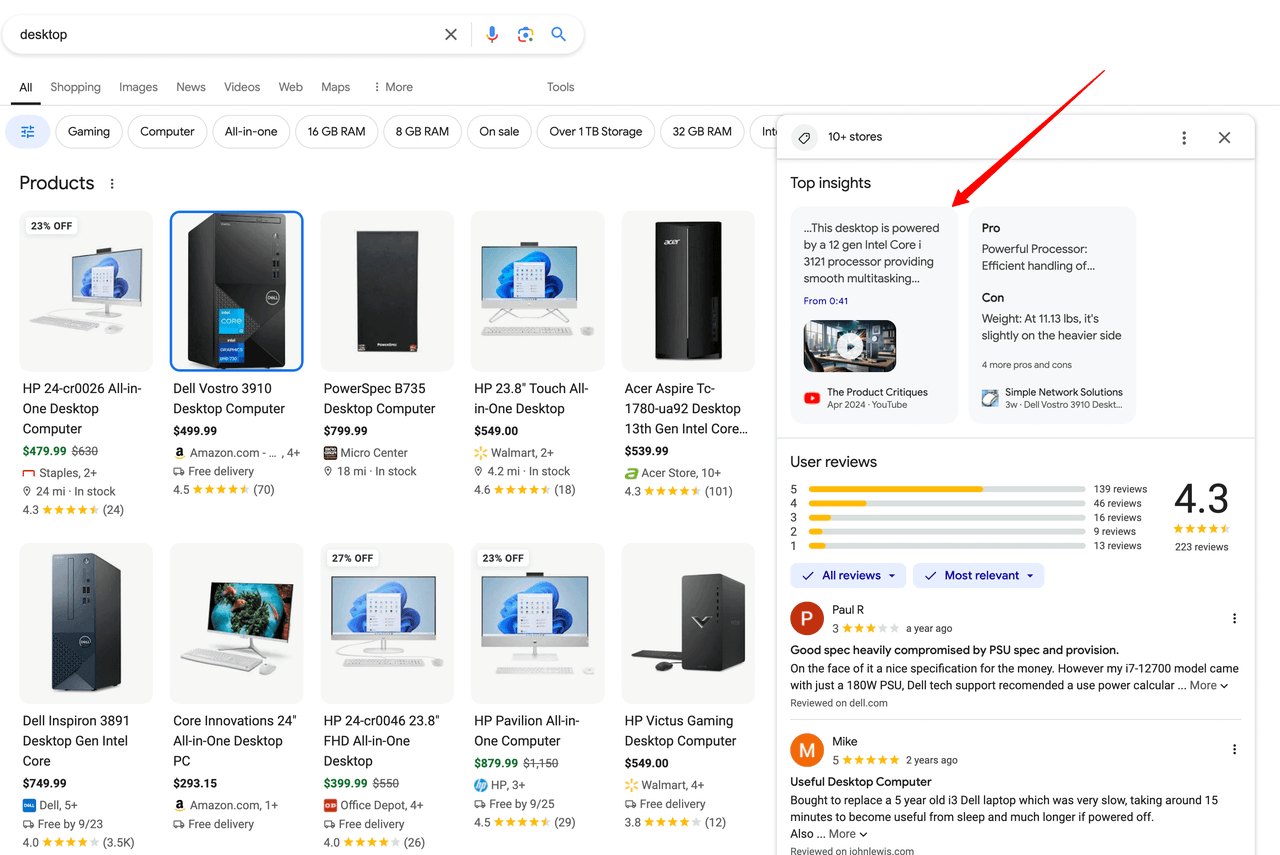The image size is (1280, 855).
Task: Enable the 16 GB RAM filter
Action: point(337,132)
